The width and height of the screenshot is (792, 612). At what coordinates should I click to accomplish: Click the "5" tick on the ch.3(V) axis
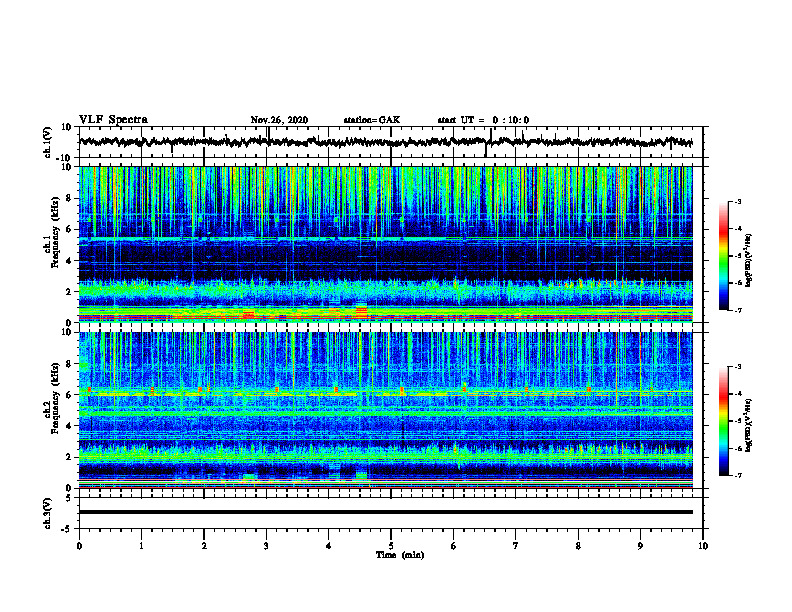(x=69, y=498)
